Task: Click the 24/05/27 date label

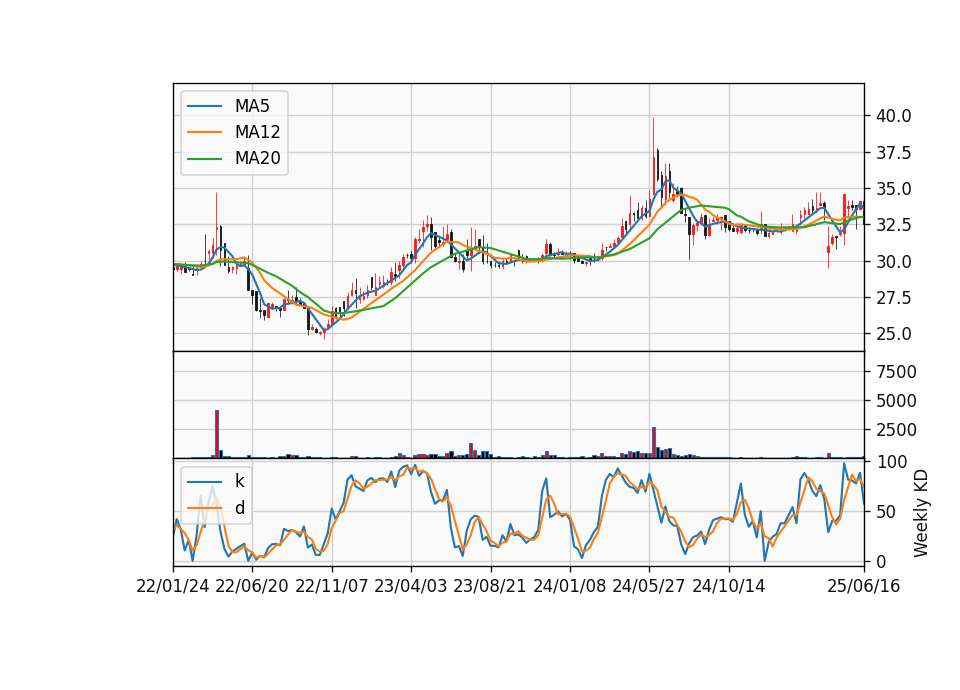Action: point(649,586)
